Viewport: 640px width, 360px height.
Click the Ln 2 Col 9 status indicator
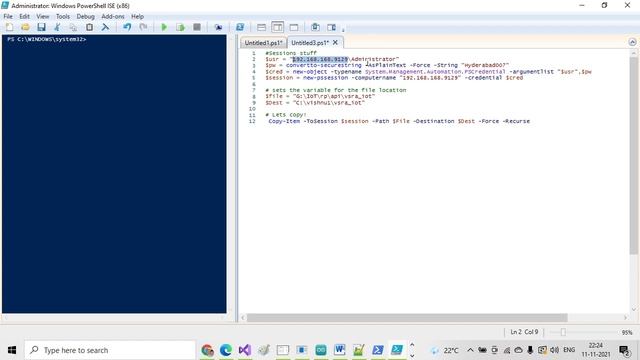point(524,332)
